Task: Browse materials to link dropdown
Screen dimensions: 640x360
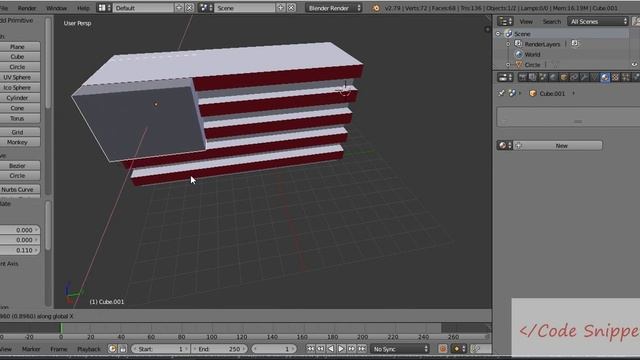Action: tap(505, 145)
